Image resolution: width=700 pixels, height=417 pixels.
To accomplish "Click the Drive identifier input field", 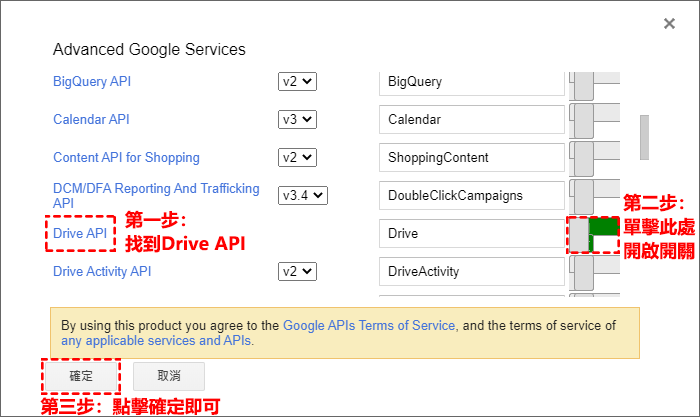I will 472,234.
